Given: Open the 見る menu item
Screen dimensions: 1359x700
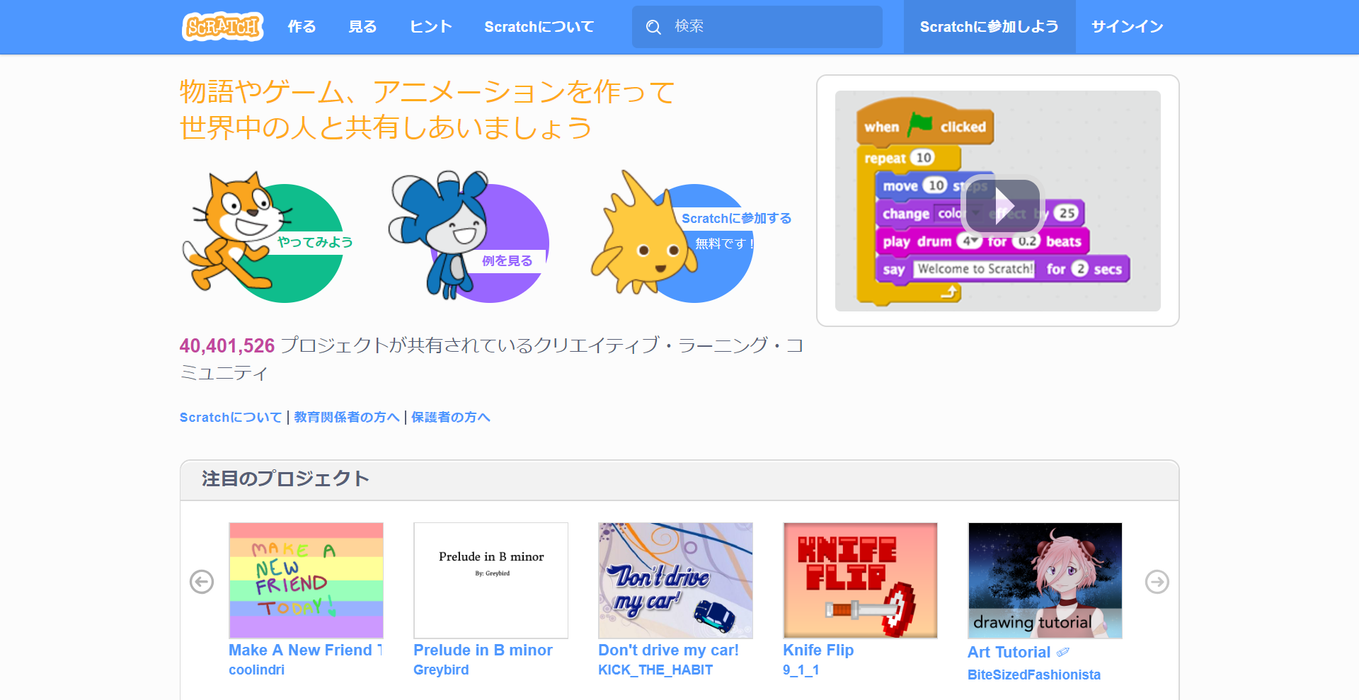Looking at the screenshot, I should coord(362,27).
